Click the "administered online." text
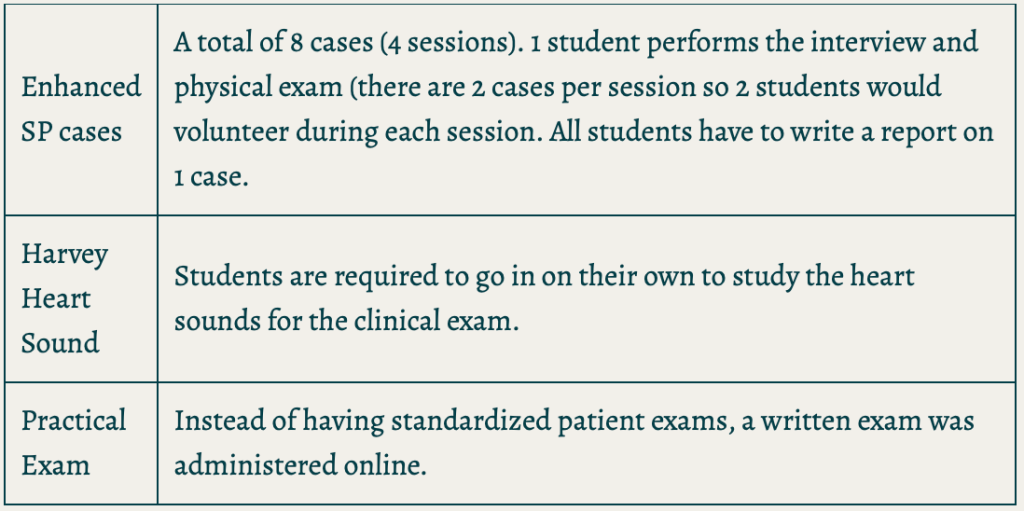Screen dimensions: 1024x511 pos(300,465)
